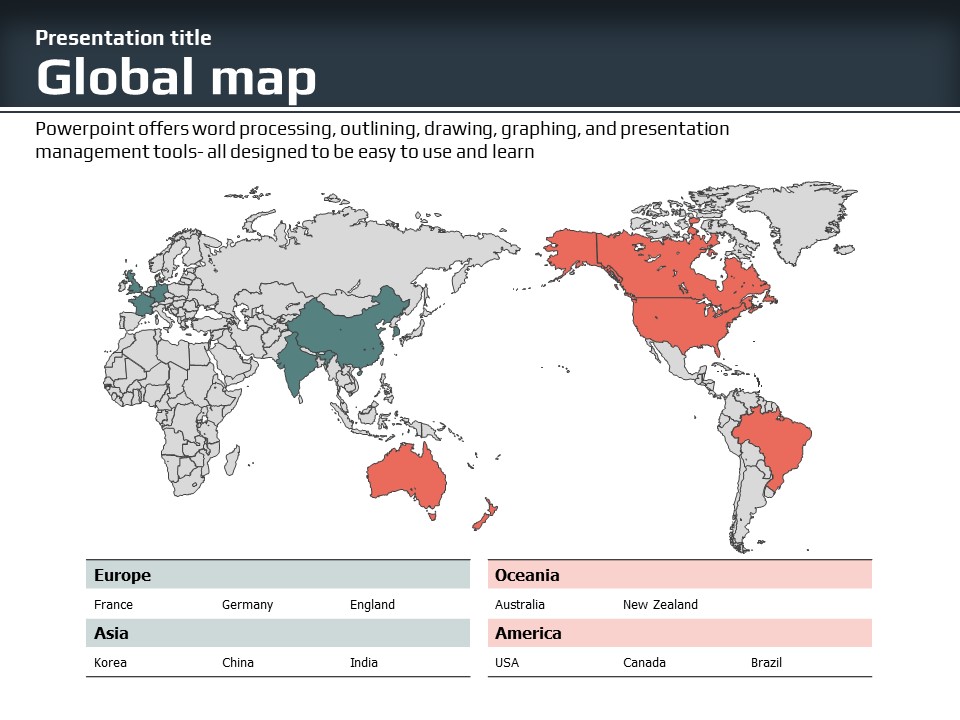This screenshot has height=720, width=960.
Task: Select the 'Korea' text in the table
Action: [110, 663]
